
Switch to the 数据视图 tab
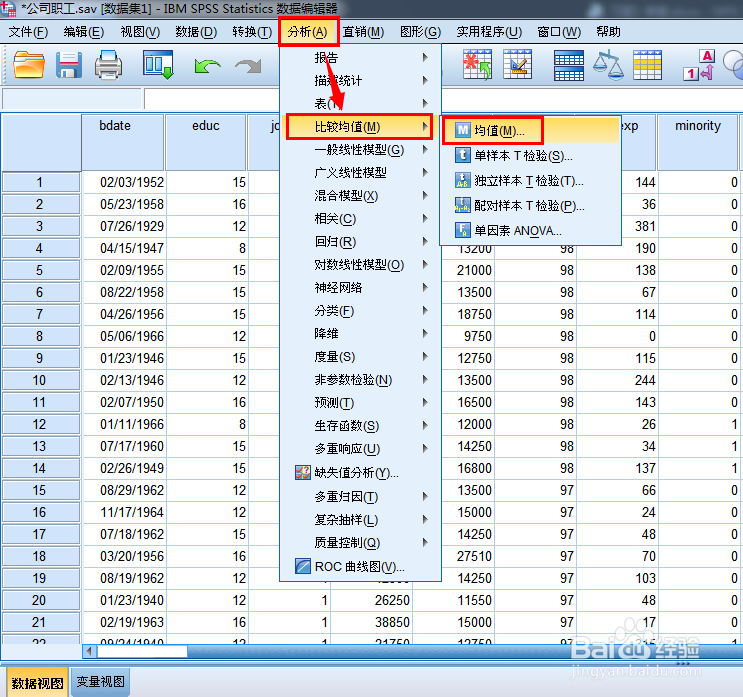tap(37, 683)
